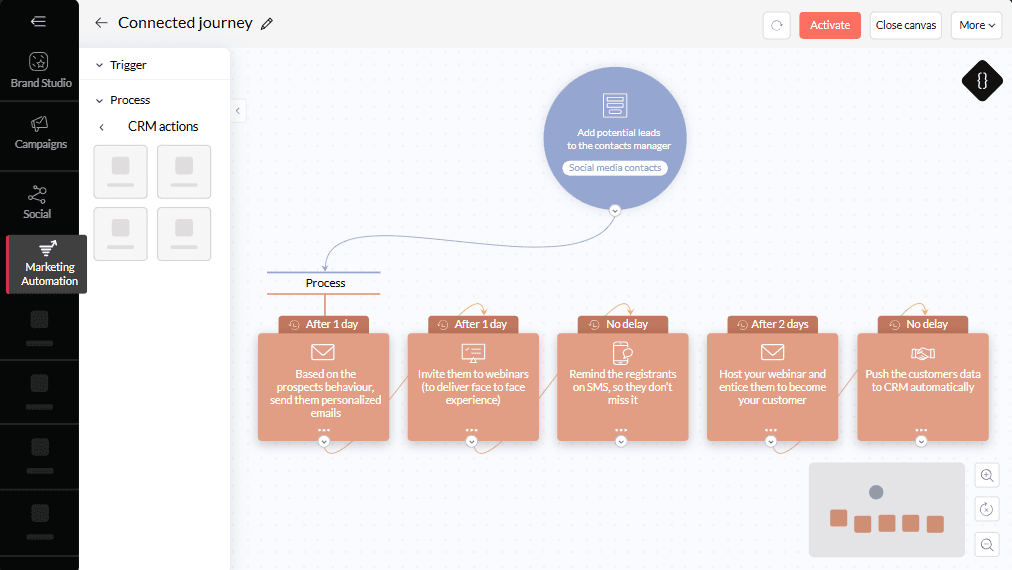1012x570 pixels.
Task: Open the Social sidebar icon
Action: click(38, 201)
